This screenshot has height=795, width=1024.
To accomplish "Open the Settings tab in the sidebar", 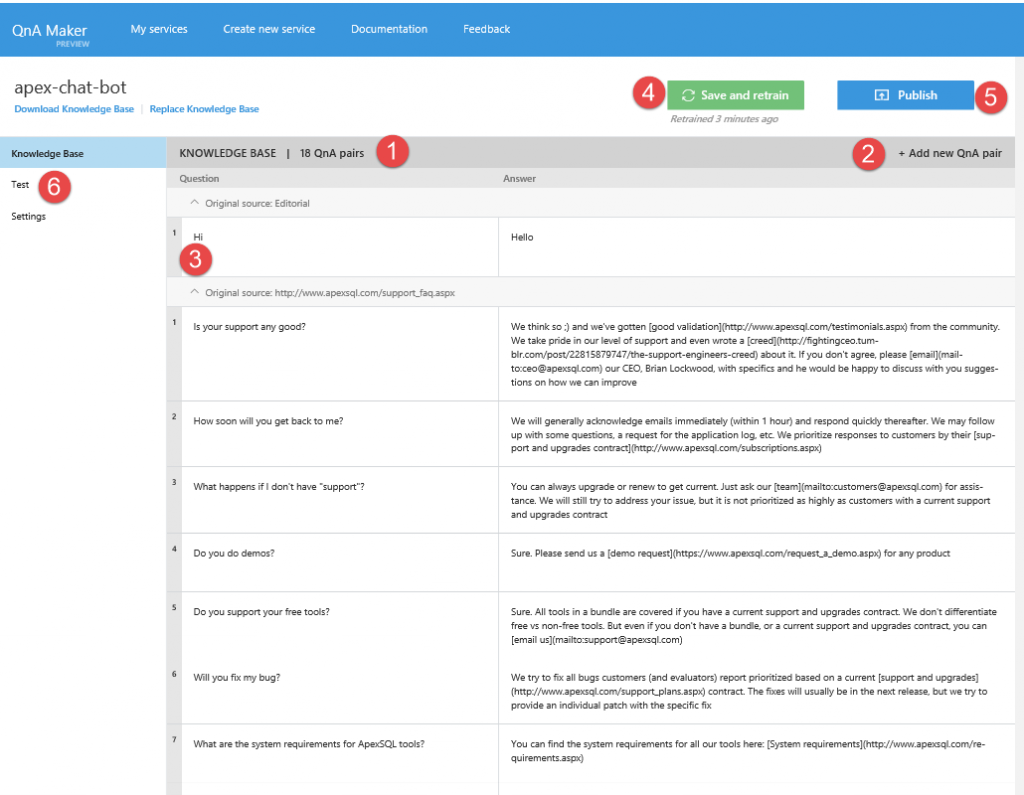I will point(28,216).
